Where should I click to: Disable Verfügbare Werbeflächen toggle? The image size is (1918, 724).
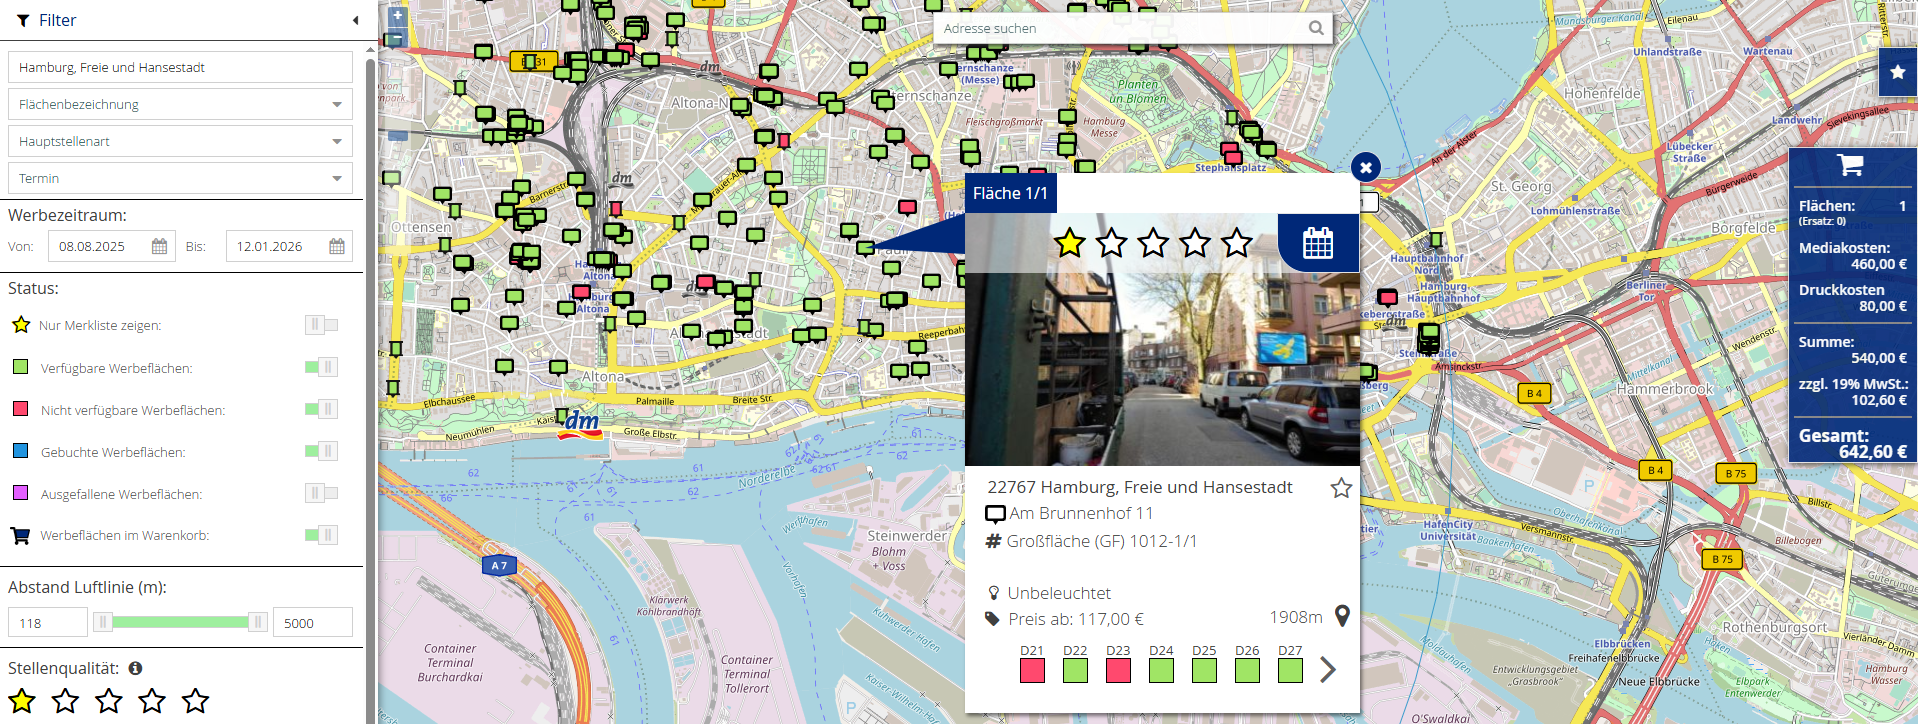321,367
